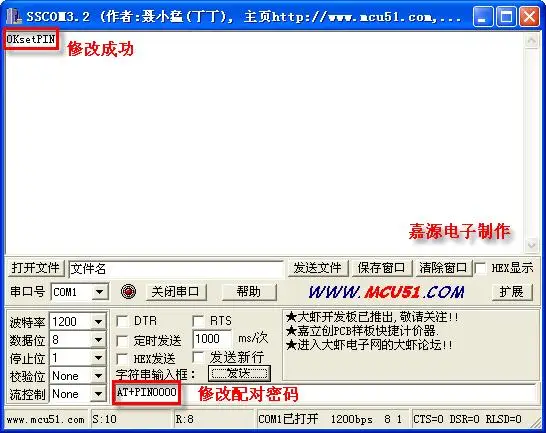The height and width of the screenshot is (433, 546).
Task: Open the 校验位 None dropdown
Action: (99, 376)
